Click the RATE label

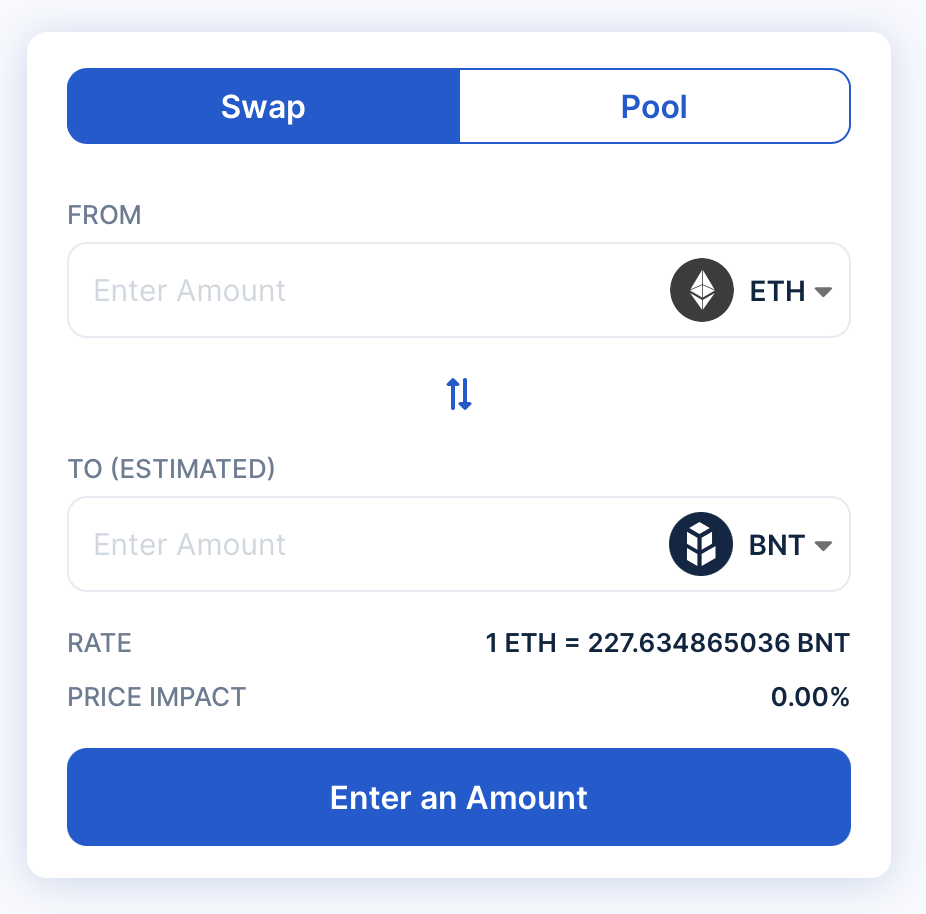tap(99, 643)
